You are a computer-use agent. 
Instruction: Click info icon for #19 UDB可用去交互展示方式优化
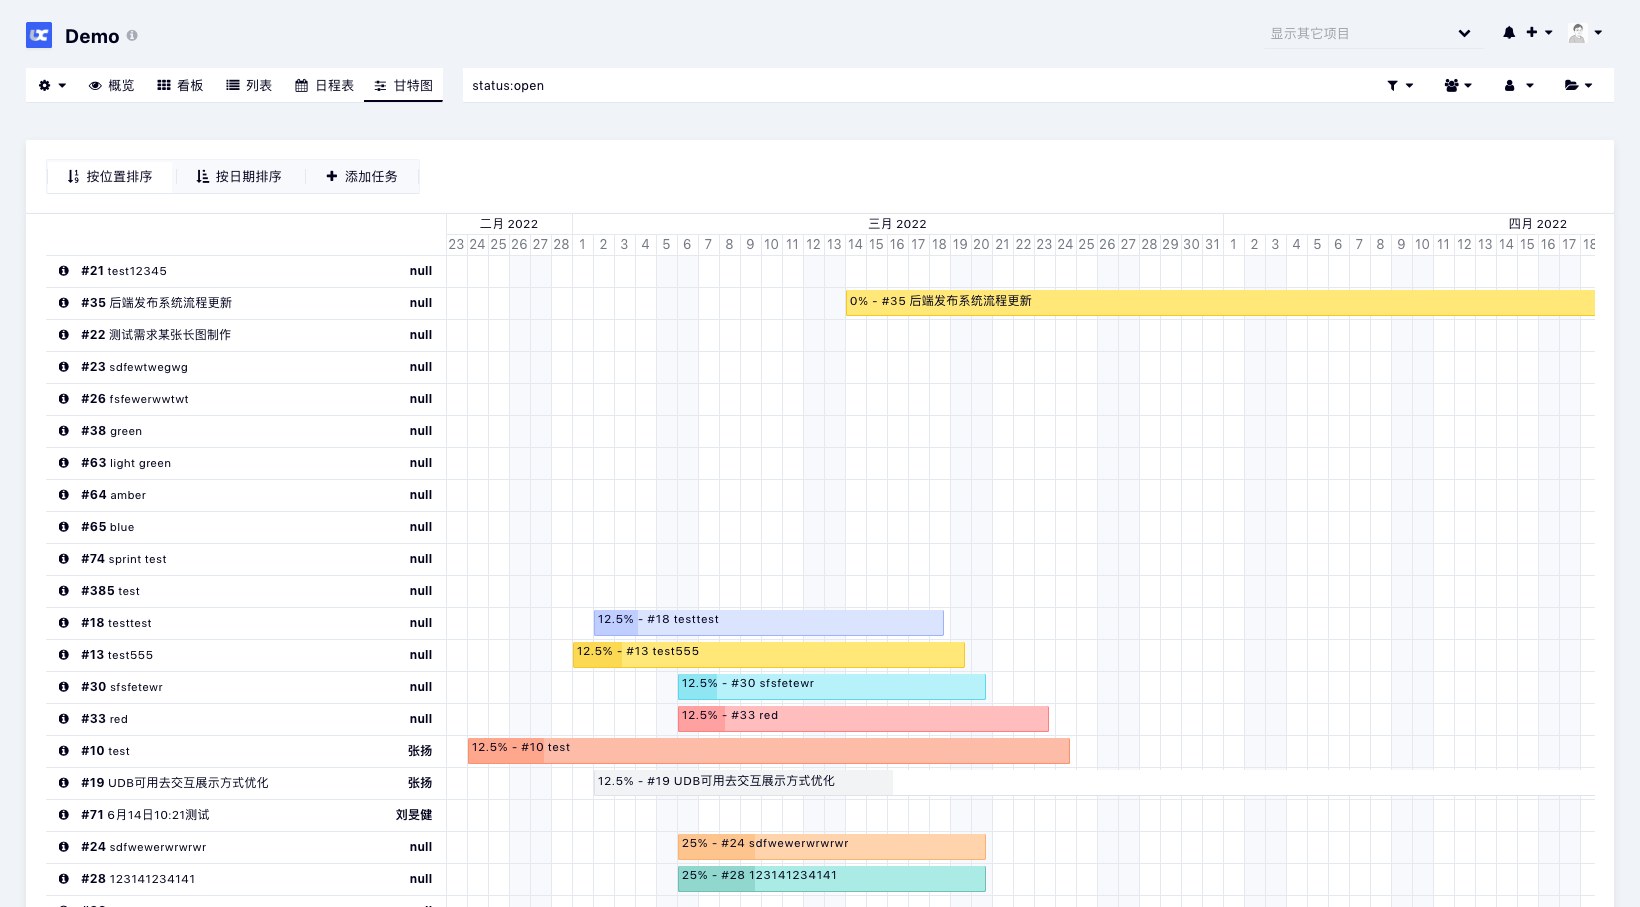coord(63,783)
